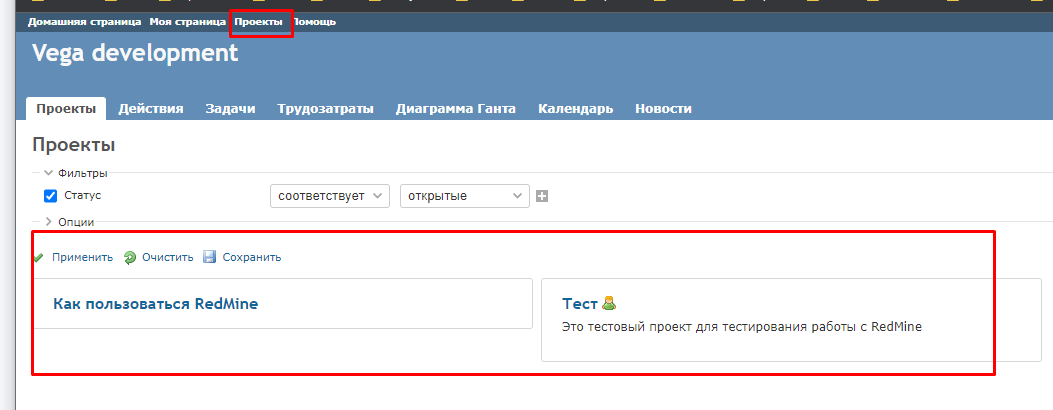
Task: Click the user icon next to Тест
Action: [x=608, y=303]
